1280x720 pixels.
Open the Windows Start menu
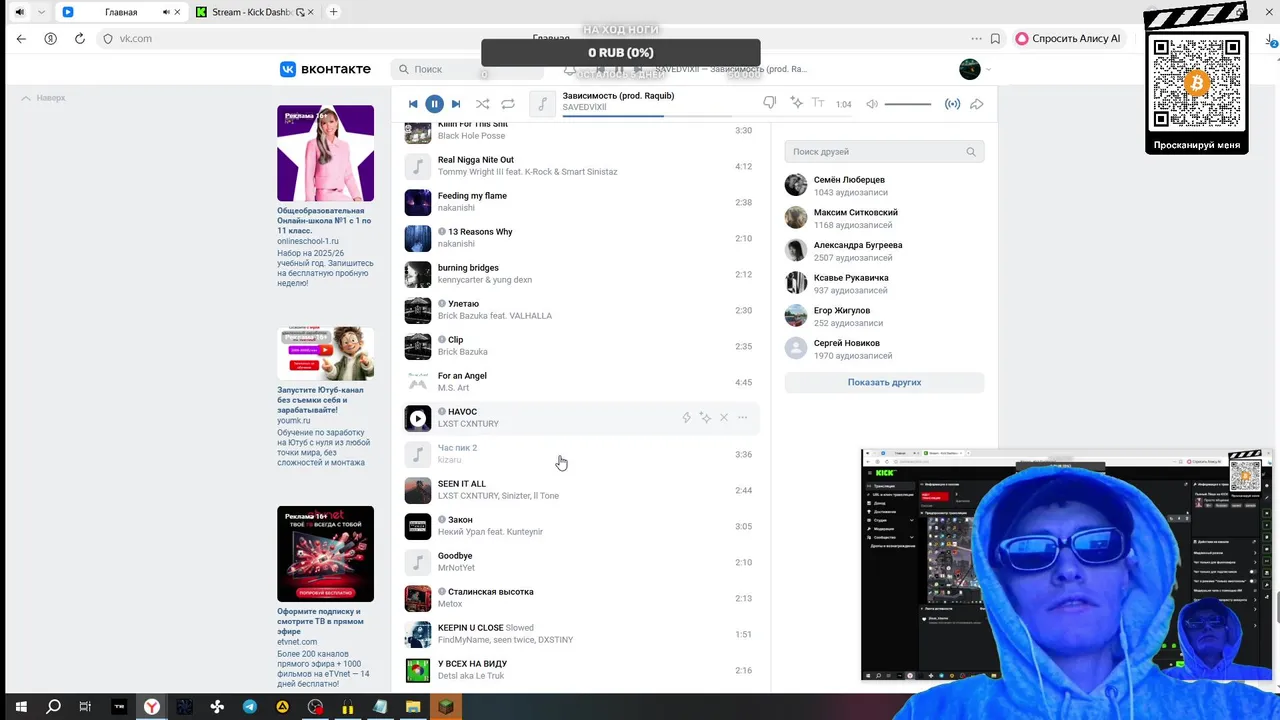click(x=20, y=706)
